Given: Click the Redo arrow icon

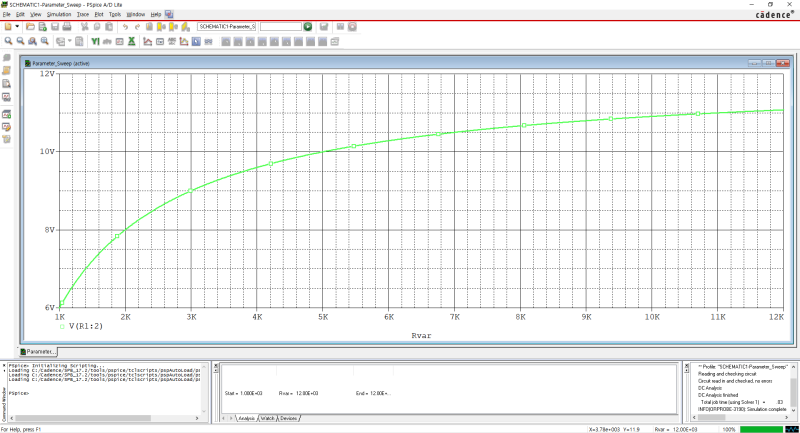Looking at the screenshot, I should pos(137,27).
